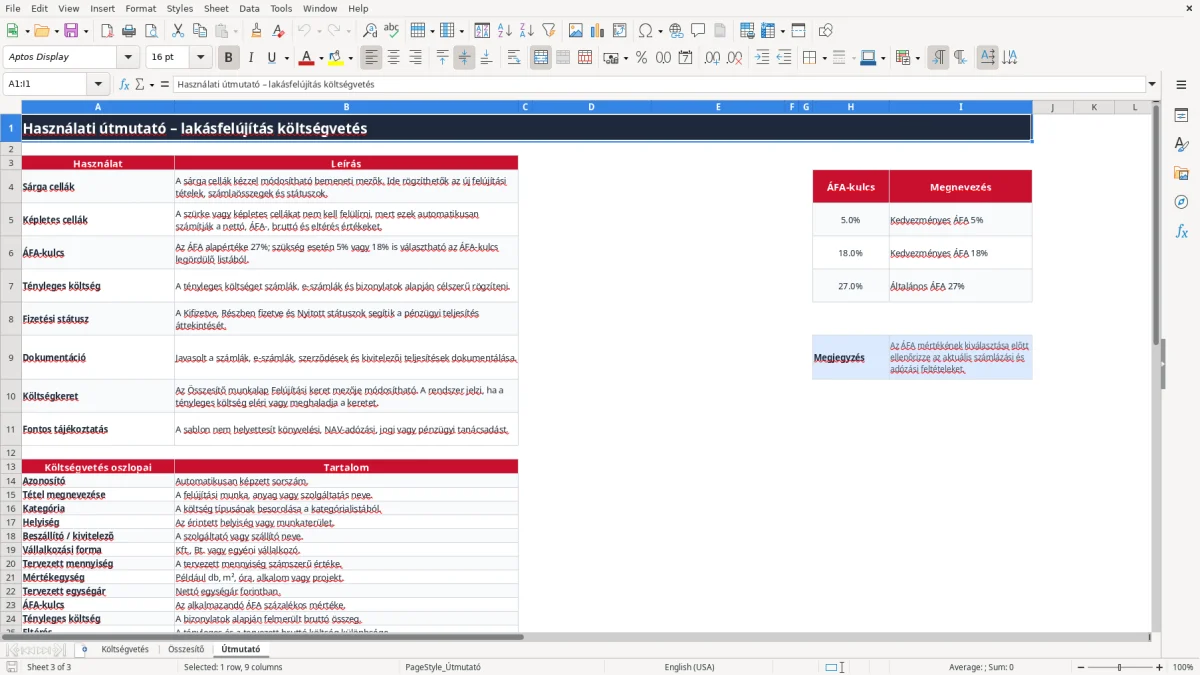Toggle Wrap Text button
The width and height of the screenshot is (1200, 675).
(514, 58)
